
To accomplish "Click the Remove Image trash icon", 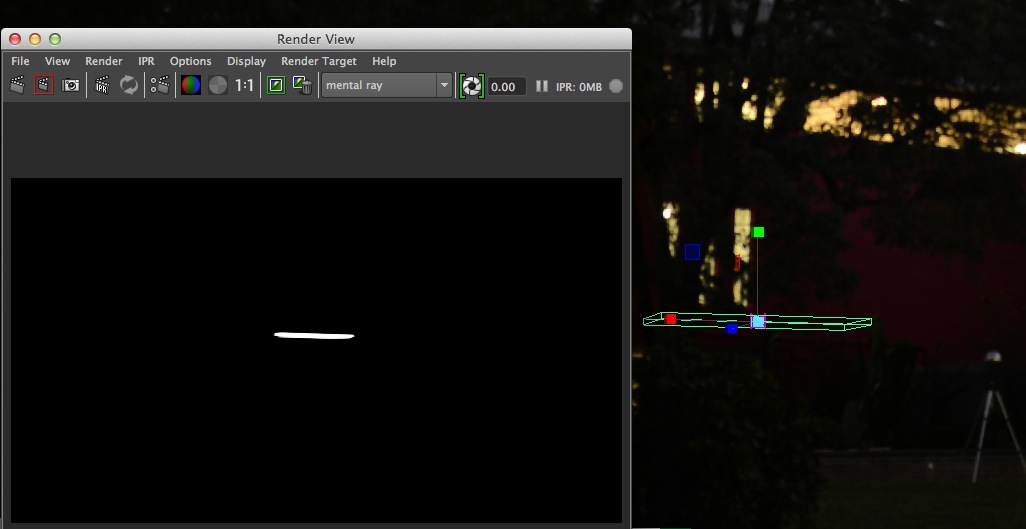I will (303, 86).
